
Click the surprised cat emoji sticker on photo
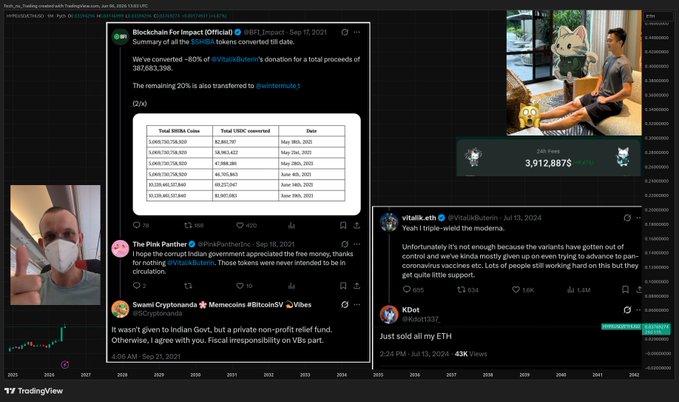coord(529,114)
